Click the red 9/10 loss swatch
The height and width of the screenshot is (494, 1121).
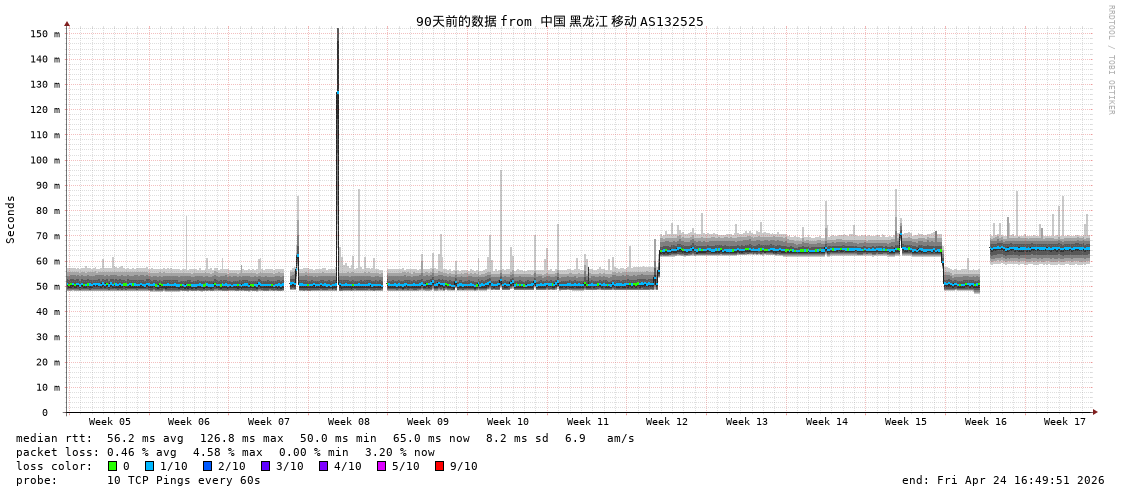coord(439,466)
